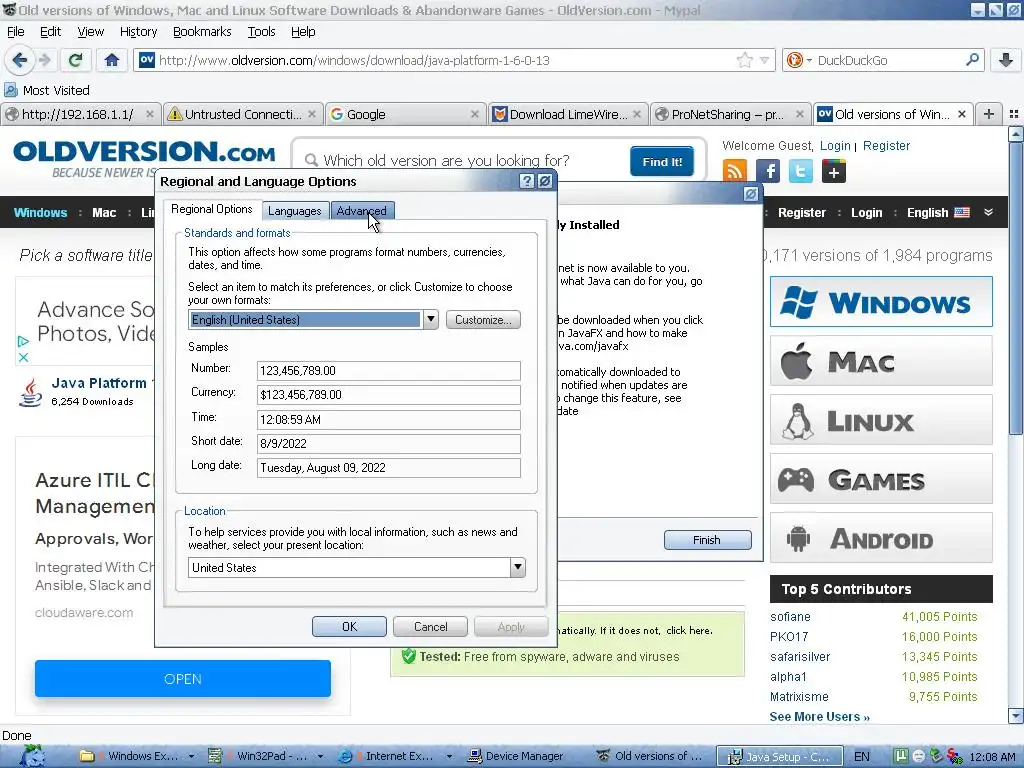
Task: Click the Start button on taskbar
Action: pyautogui.click(x=32, y=756)
